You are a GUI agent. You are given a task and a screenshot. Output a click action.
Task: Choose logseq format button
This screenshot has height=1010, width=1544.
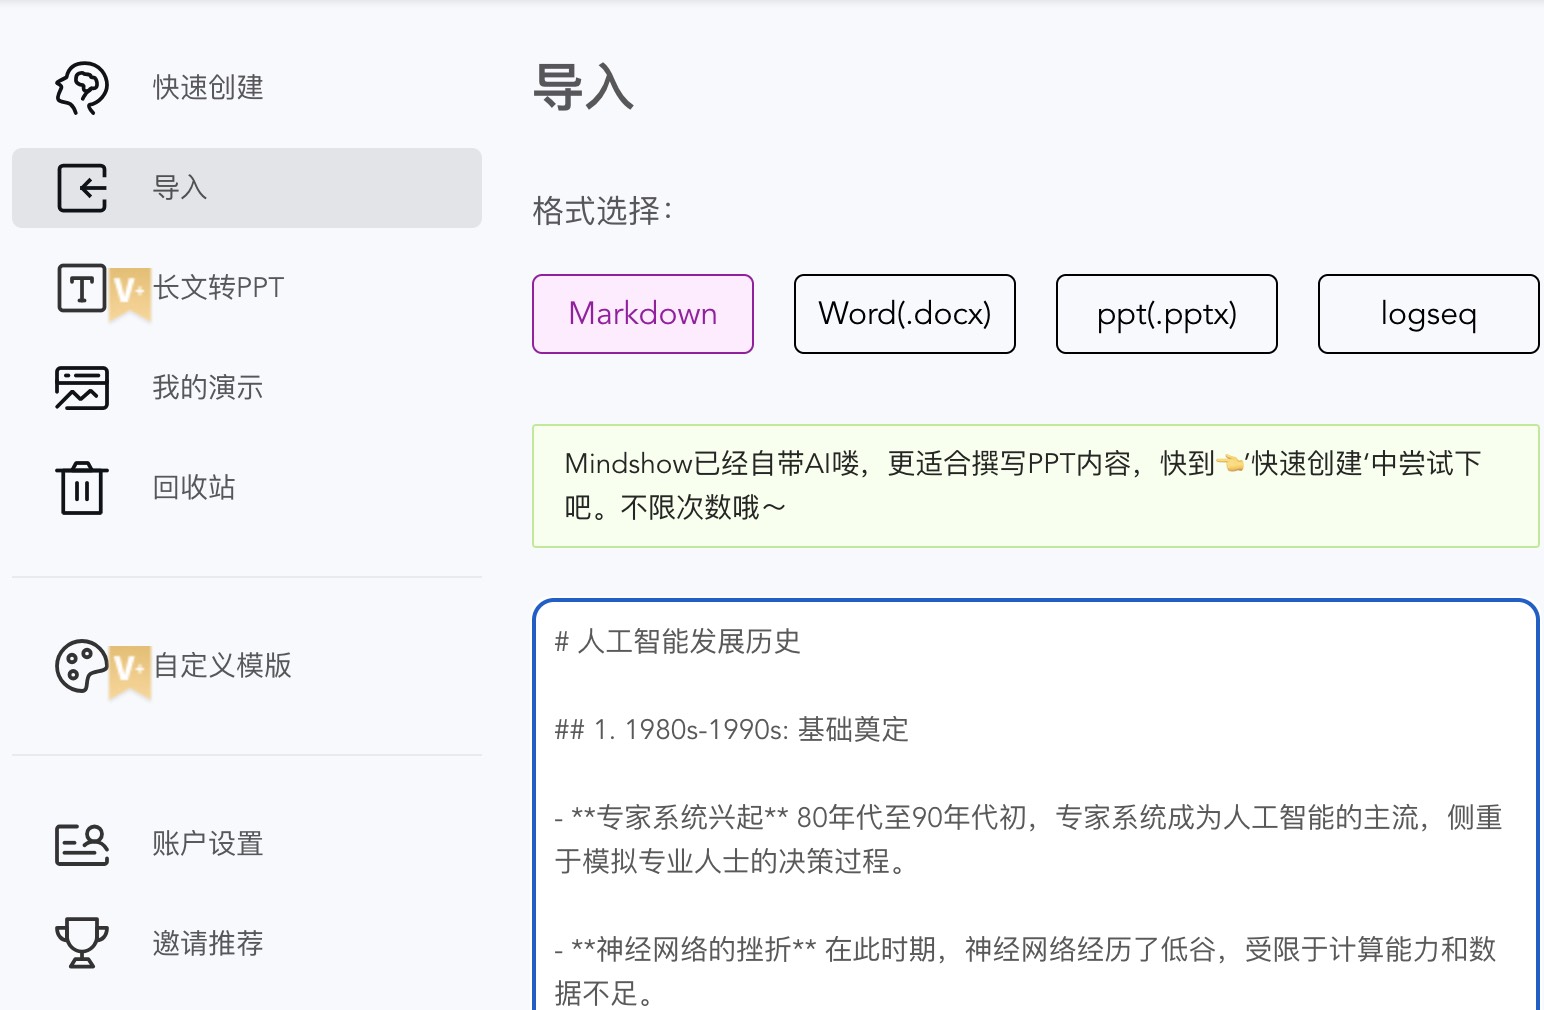pos(1429,314)
